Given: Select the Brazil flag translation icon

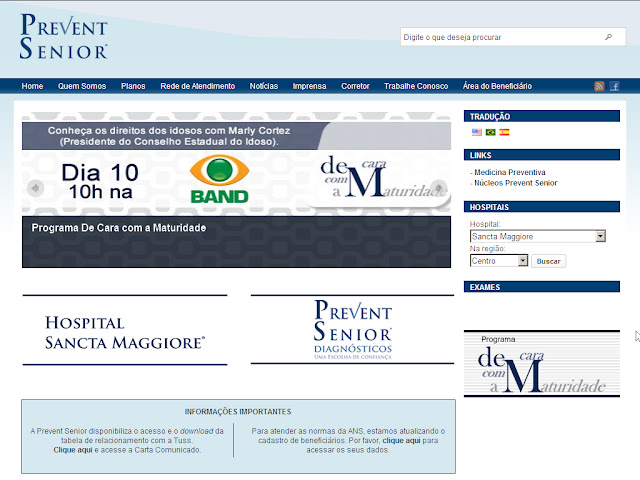Looking at the screenshot, I should click(491, 132).
